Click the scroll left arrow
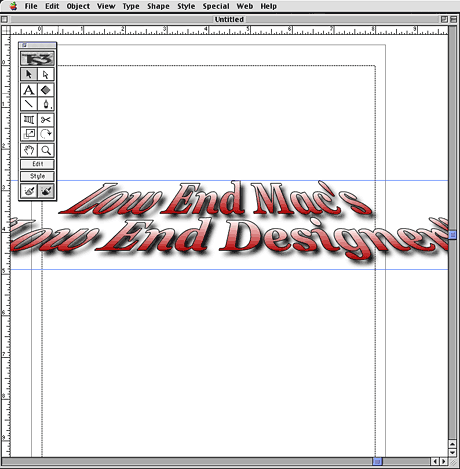 (435, 462)
